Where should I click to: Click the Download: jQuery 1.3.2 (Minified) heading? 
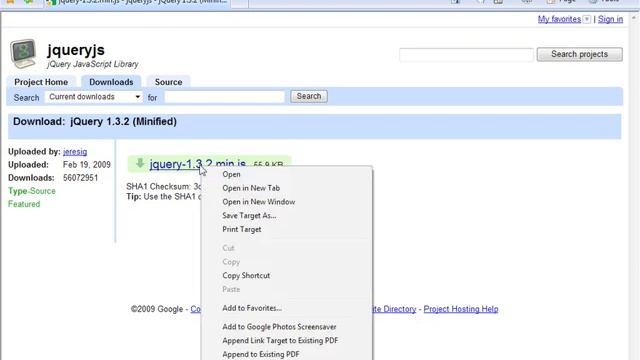tap(95, 122)
